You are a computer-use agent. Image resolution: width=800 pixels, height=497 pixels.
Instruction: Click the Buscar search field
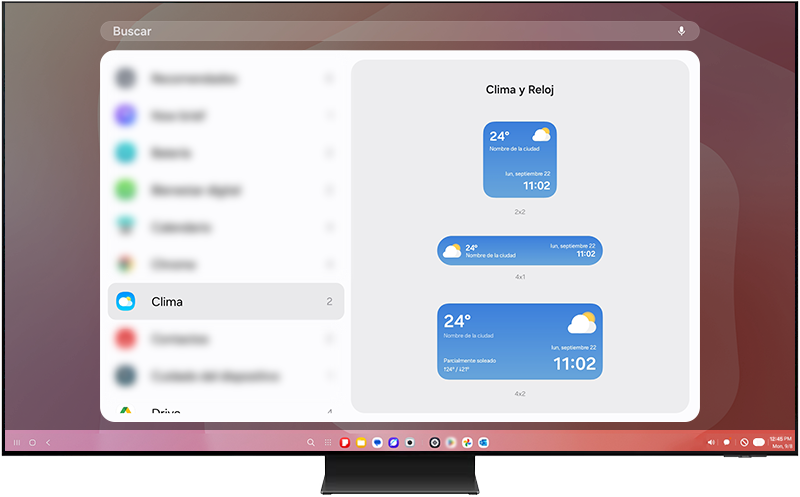(x=380, y=31)
